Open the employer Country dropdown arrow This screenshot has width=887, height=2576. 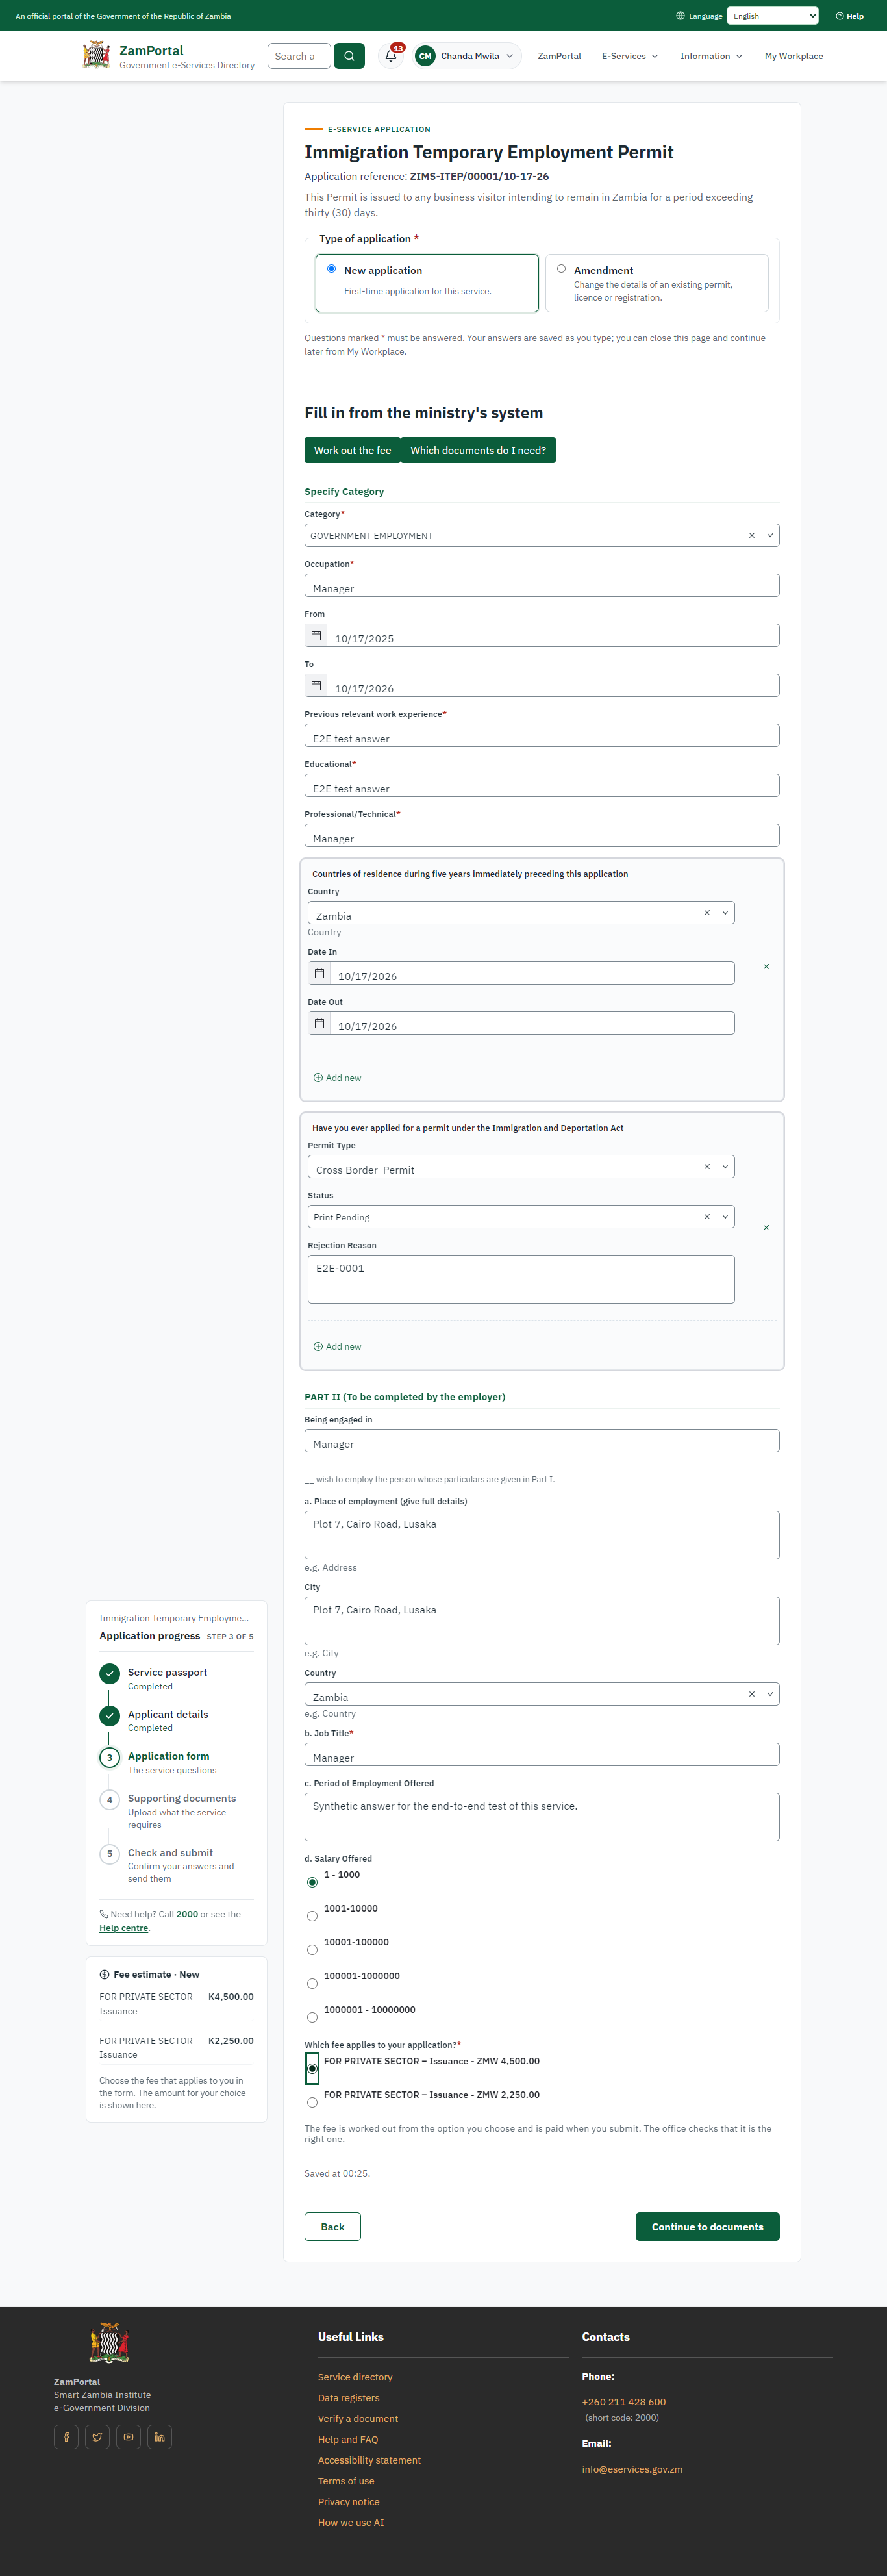click(x=770, y=1694)
